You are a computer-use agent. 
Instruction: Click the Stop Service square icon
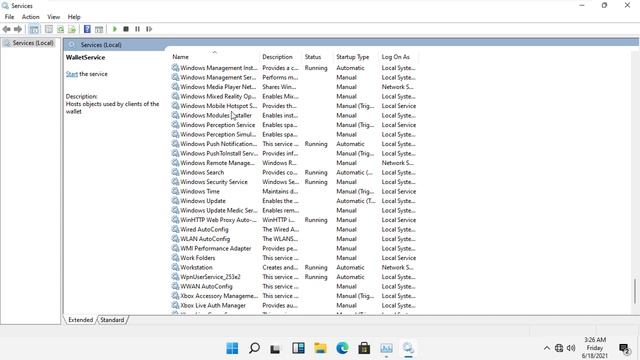[x=126, y=29]
